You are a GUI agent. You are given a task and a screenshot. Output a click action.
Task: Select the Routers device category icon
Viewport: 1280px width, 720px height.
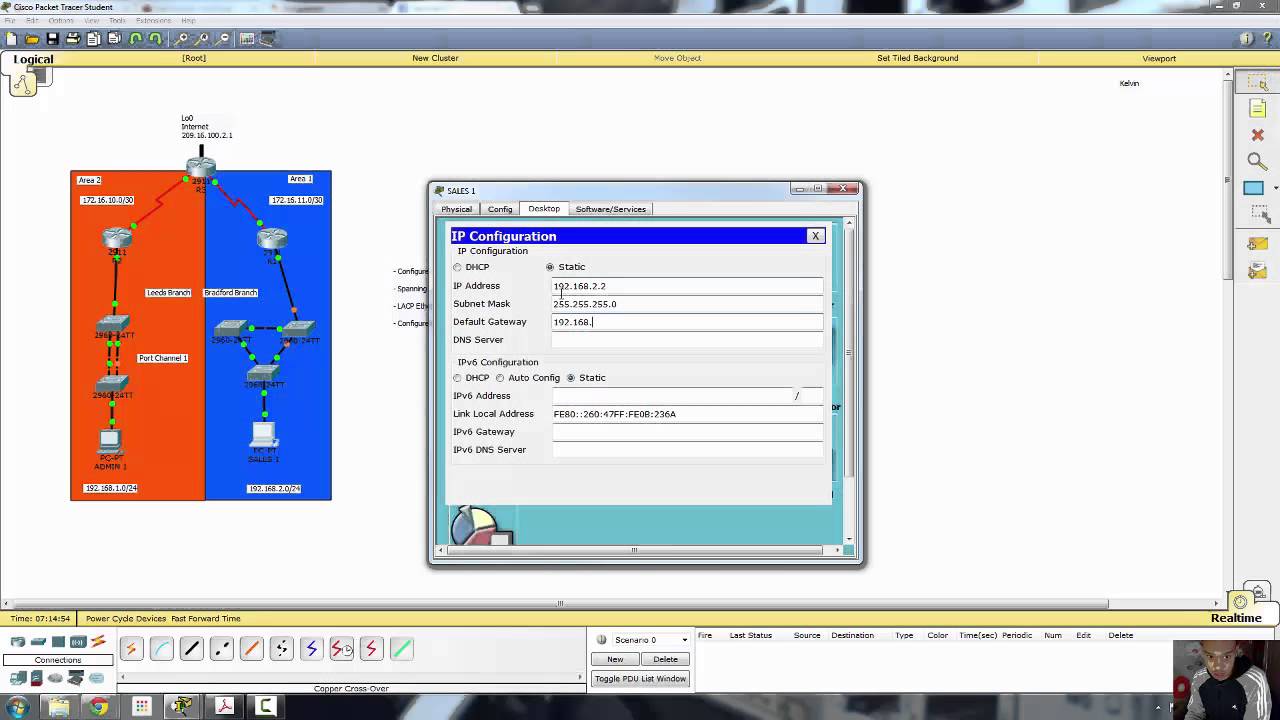click(x=18, y=642)
